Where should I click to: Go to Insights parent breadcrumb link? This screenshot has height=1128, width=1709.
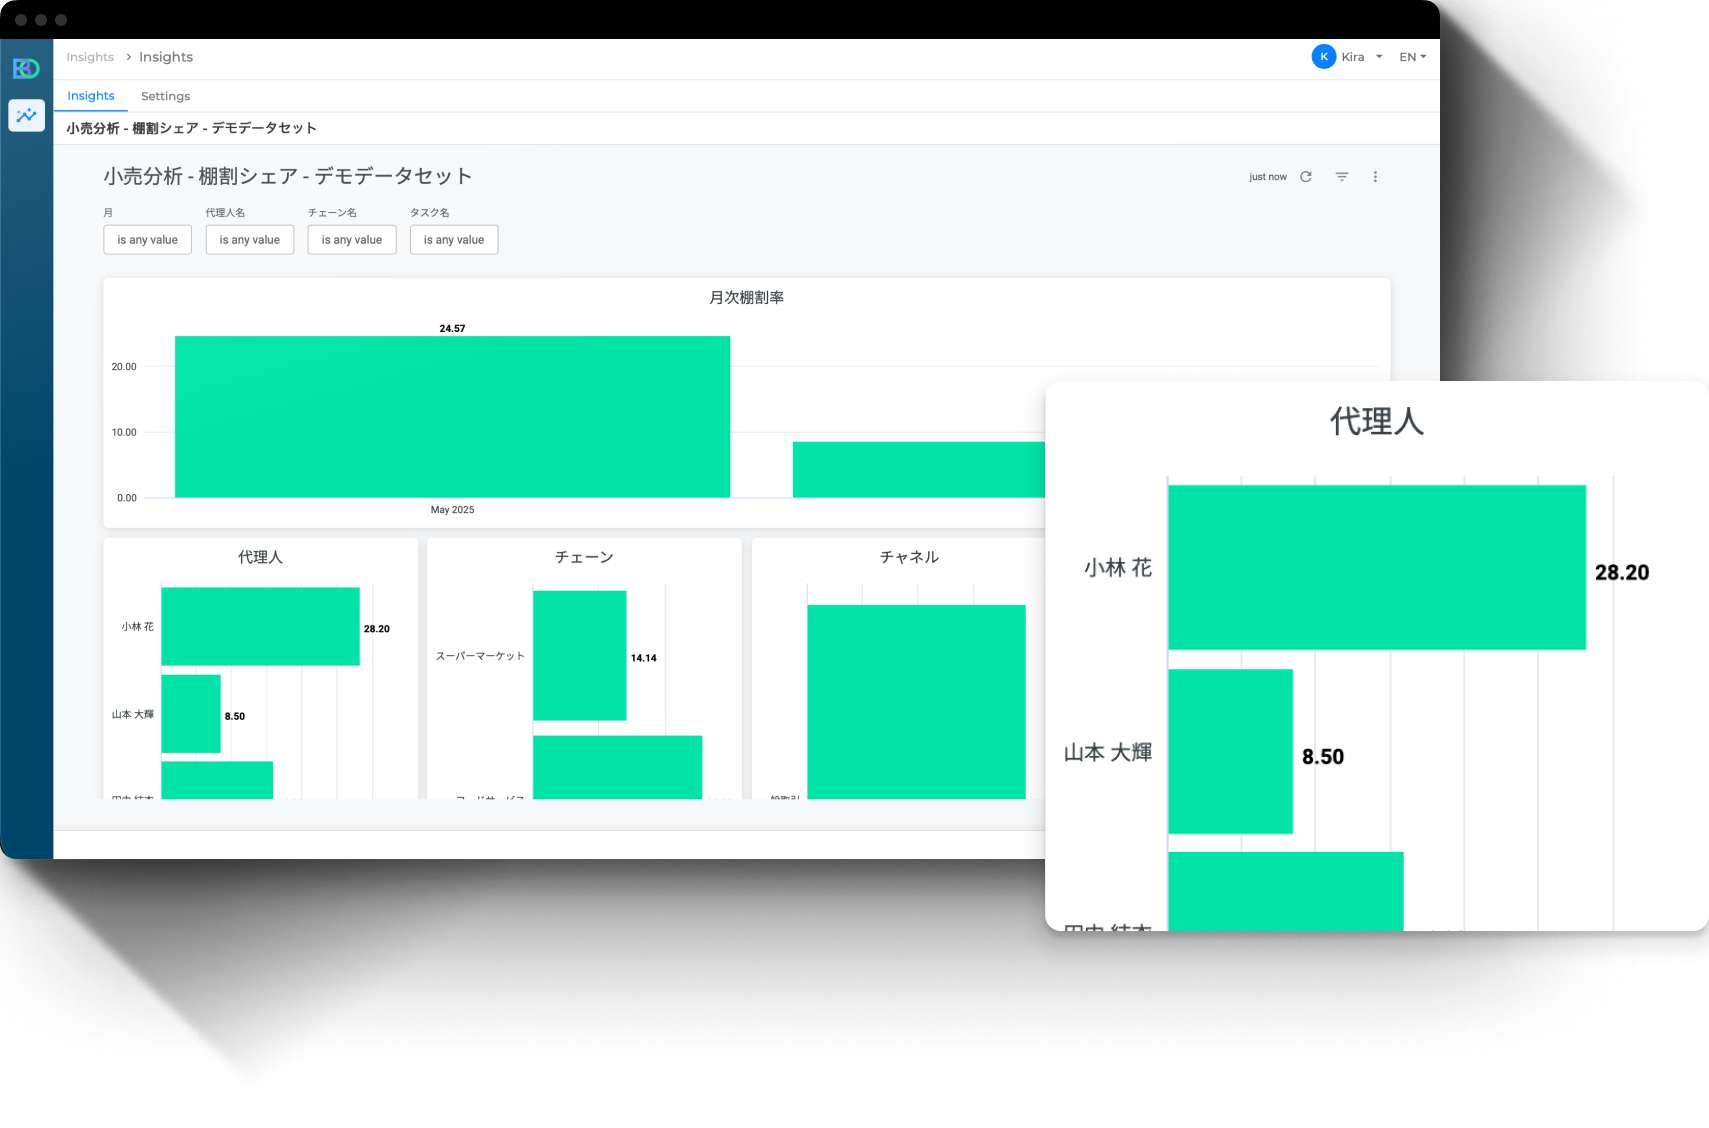pyautogui.click(x=90, y=57)
